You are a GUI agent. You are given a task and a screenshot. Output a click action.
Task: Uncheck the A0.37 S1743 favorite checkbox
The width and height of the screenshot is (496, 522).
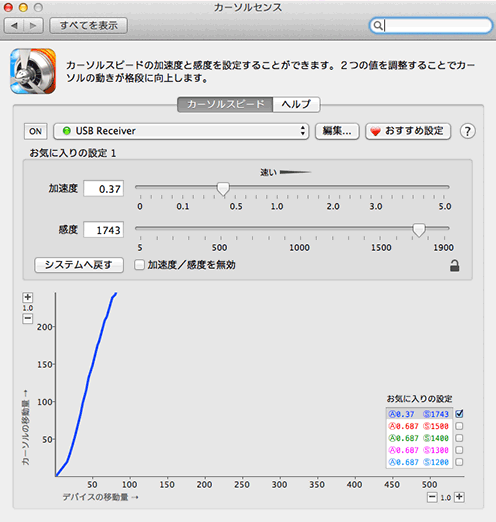[x=459, y=414]
